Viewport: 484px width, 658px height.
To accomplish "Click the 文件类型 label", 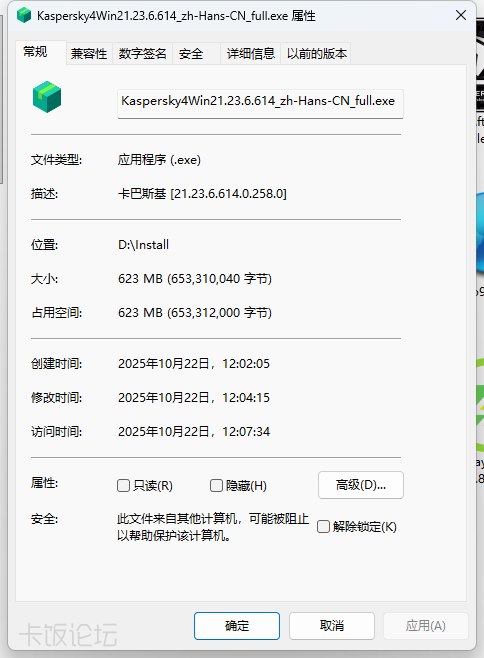I will (x=56, y=160).
